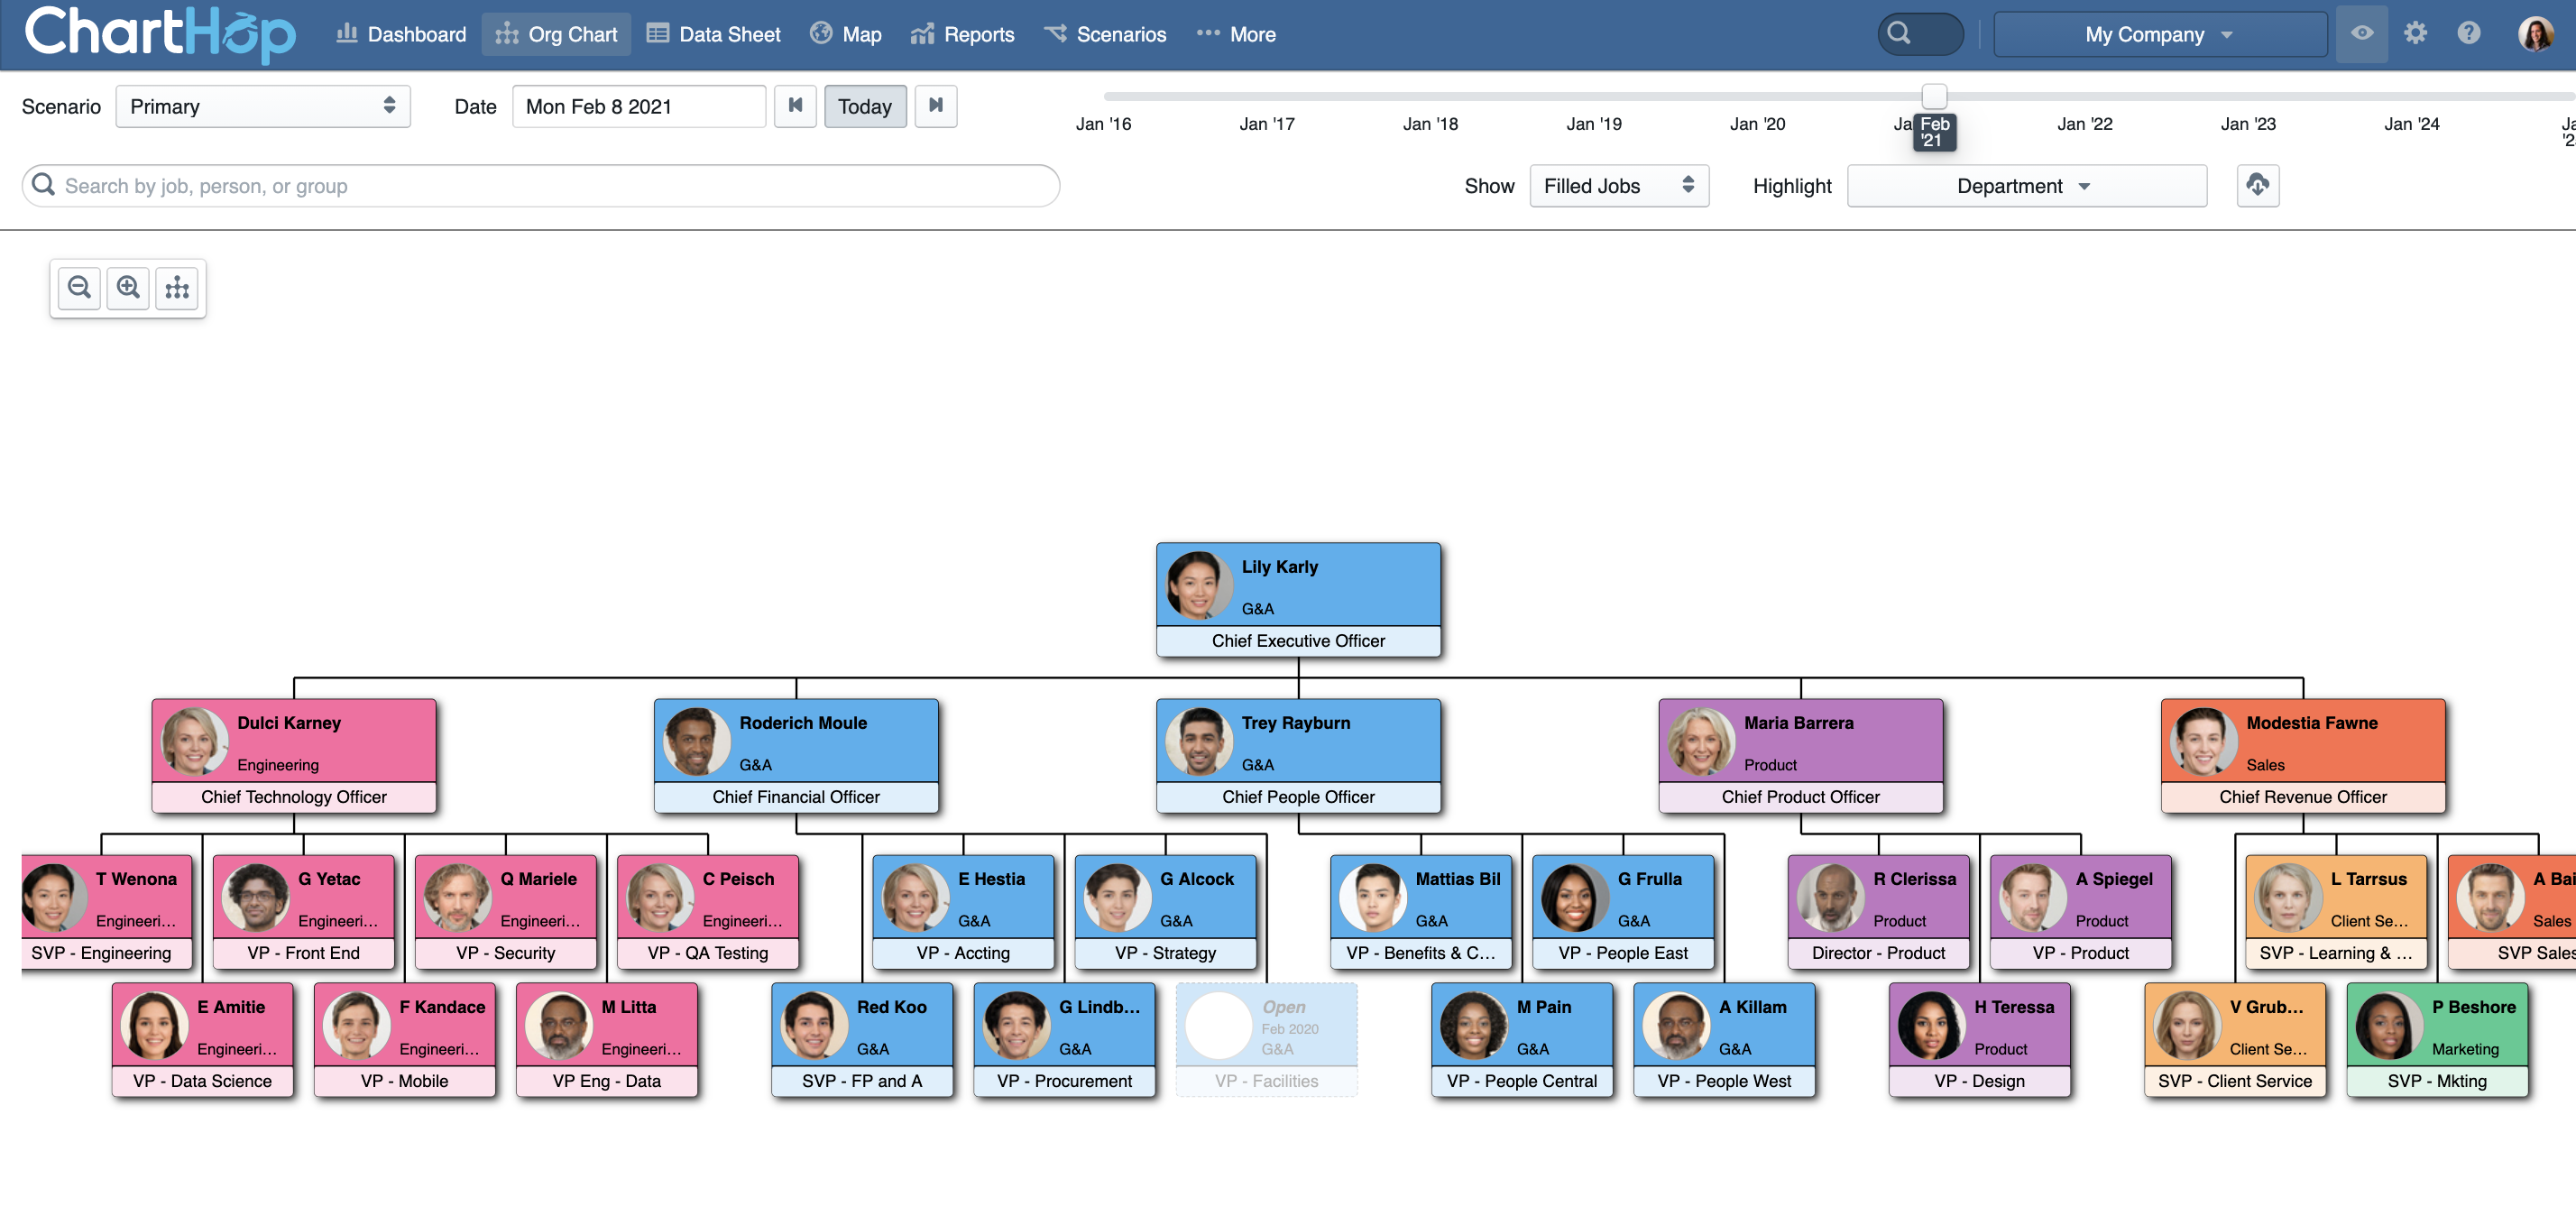Change the Show dropdown from Filled Jobs

point(1618,185)
